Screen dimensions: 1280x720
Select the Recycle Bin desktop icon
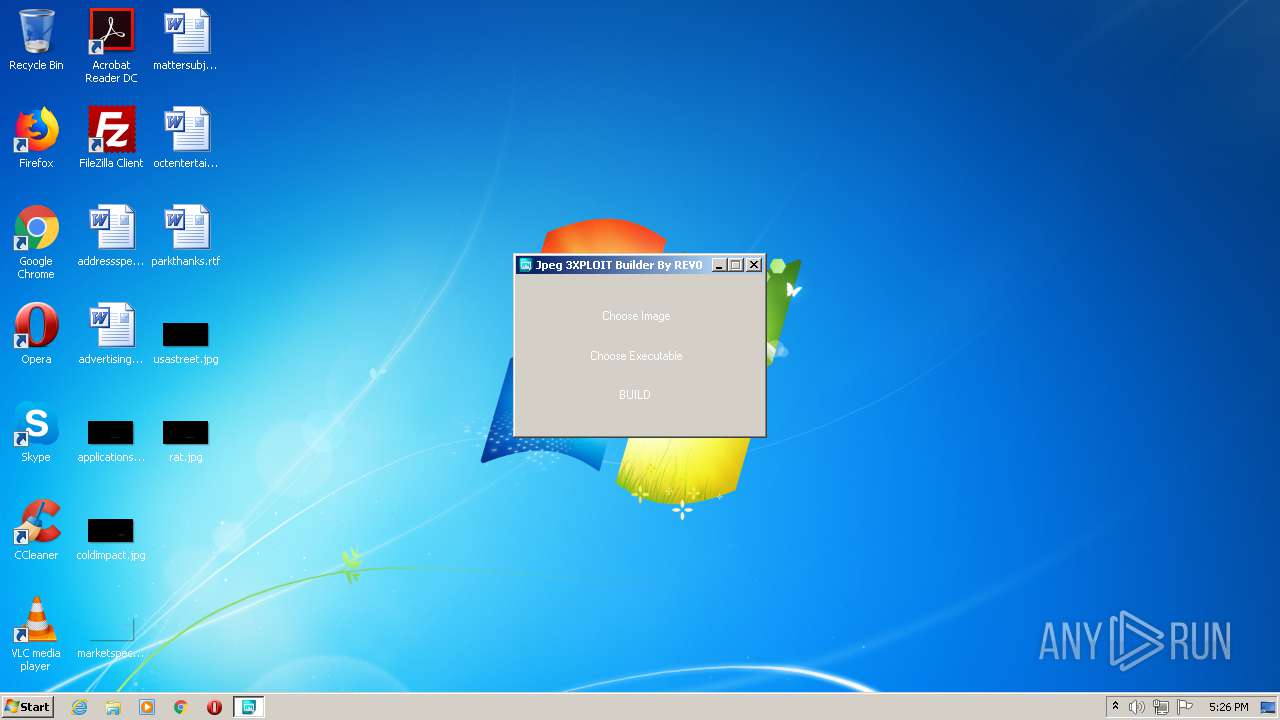coord(36,40)
